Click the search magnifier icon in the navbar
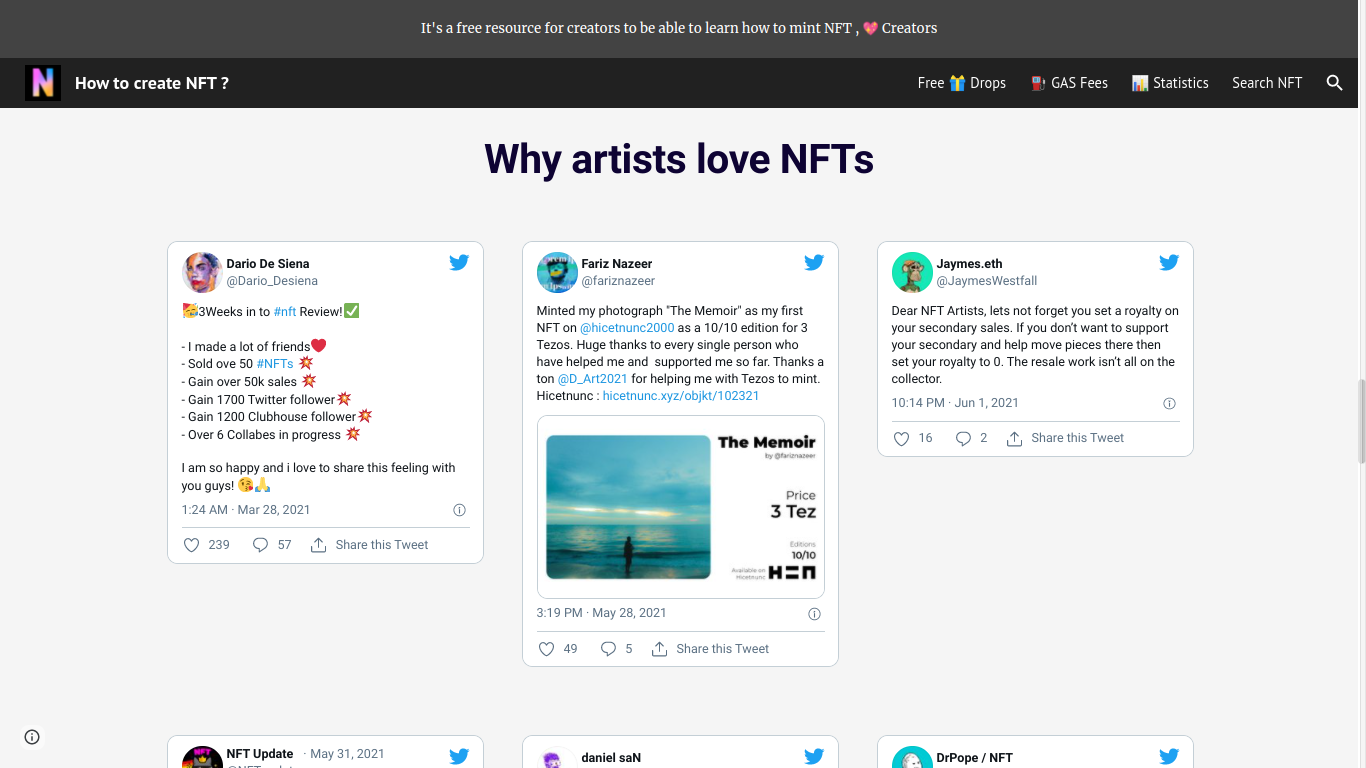The image size is (1366, 768). coord(1335,83)
